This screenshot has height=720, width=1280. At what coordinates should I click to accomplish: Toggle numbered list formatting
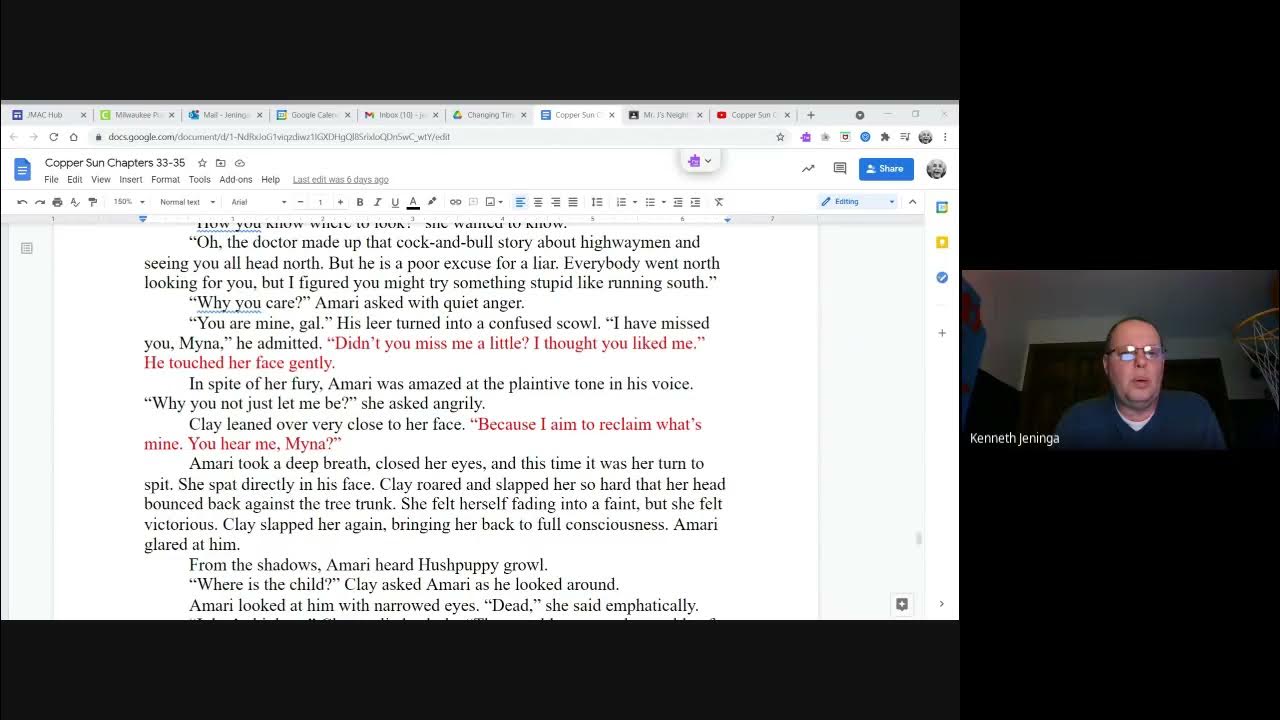(x=621, y=202)
